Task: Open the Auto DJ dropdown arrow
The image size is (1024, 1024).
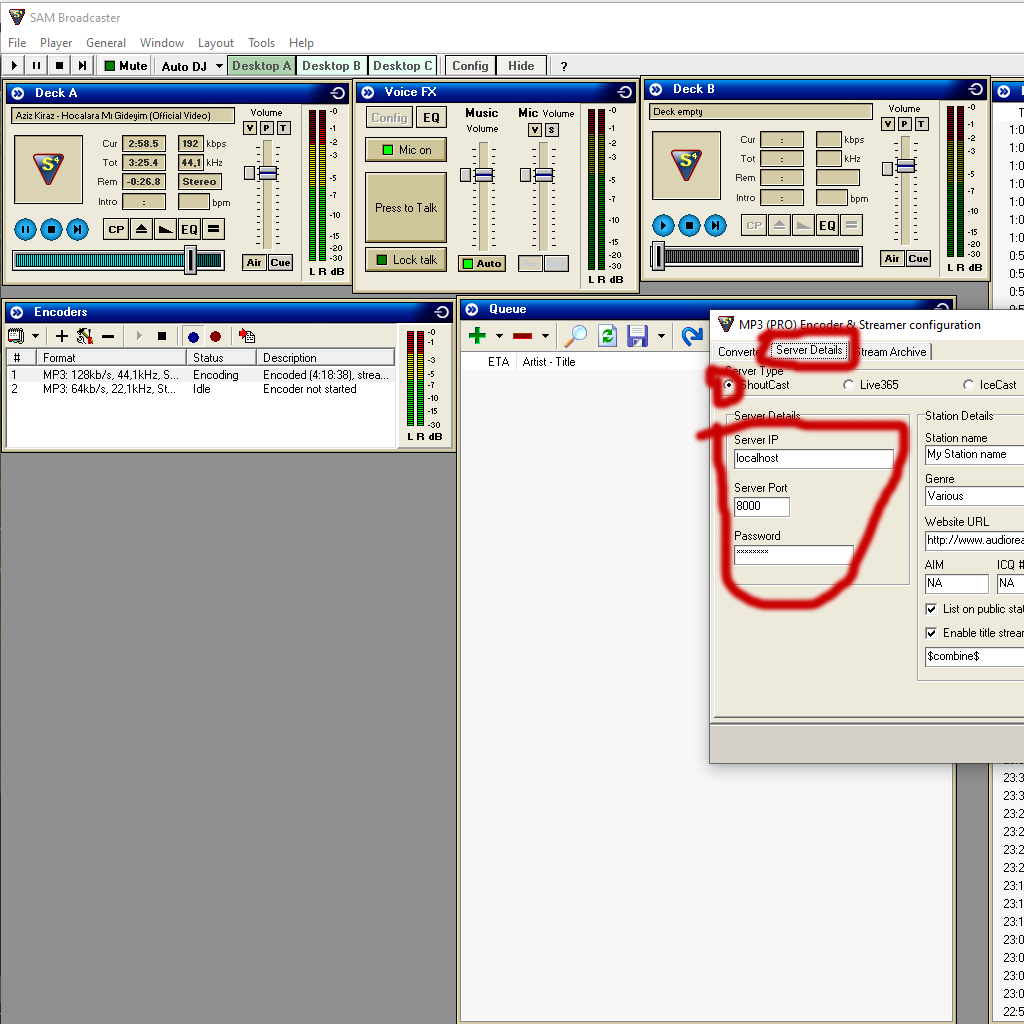Action: coord(219,66)
